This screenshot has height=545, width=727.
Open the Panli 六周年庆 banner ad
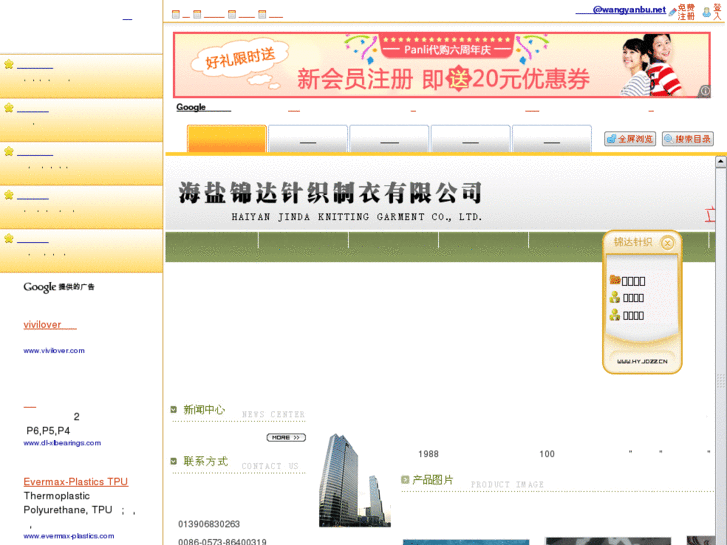tap(441, 65)
